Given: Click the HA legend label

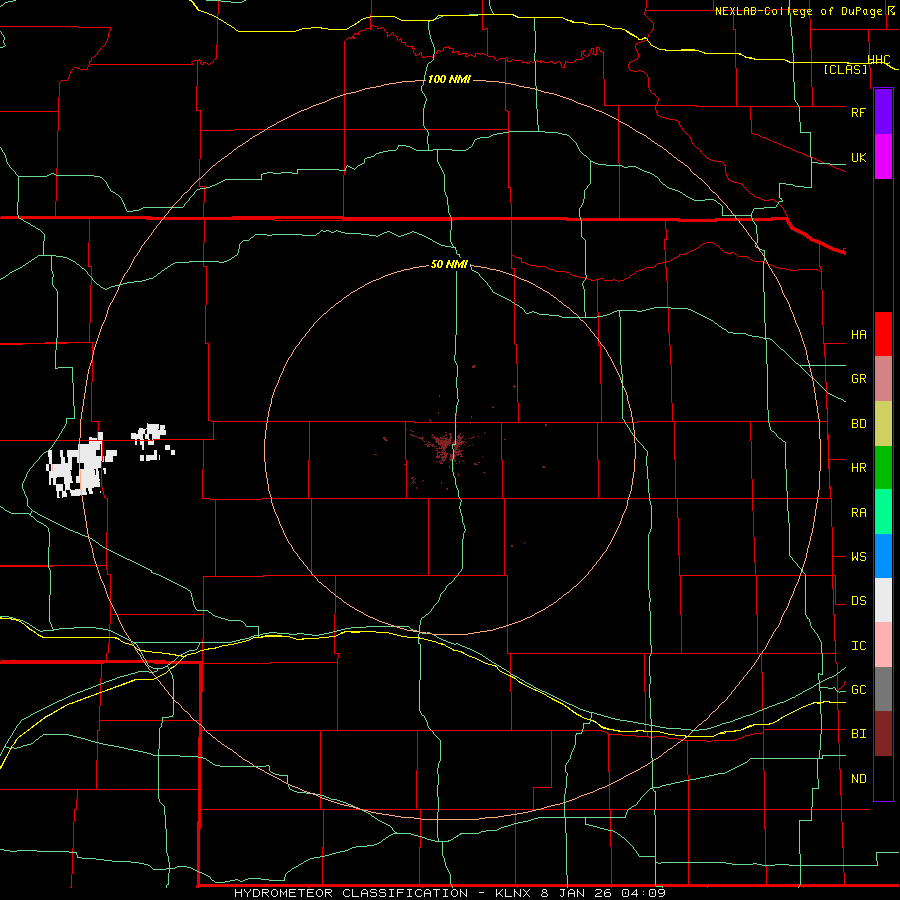Looking at the screenshot, I should (858, 335).
